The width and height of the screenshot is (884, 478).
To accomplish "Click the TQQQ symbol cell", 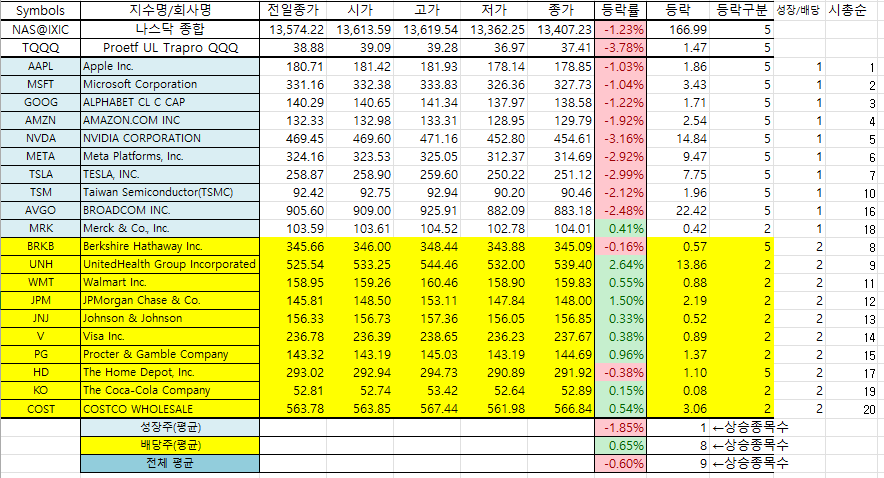I will (x=41, y=48).
